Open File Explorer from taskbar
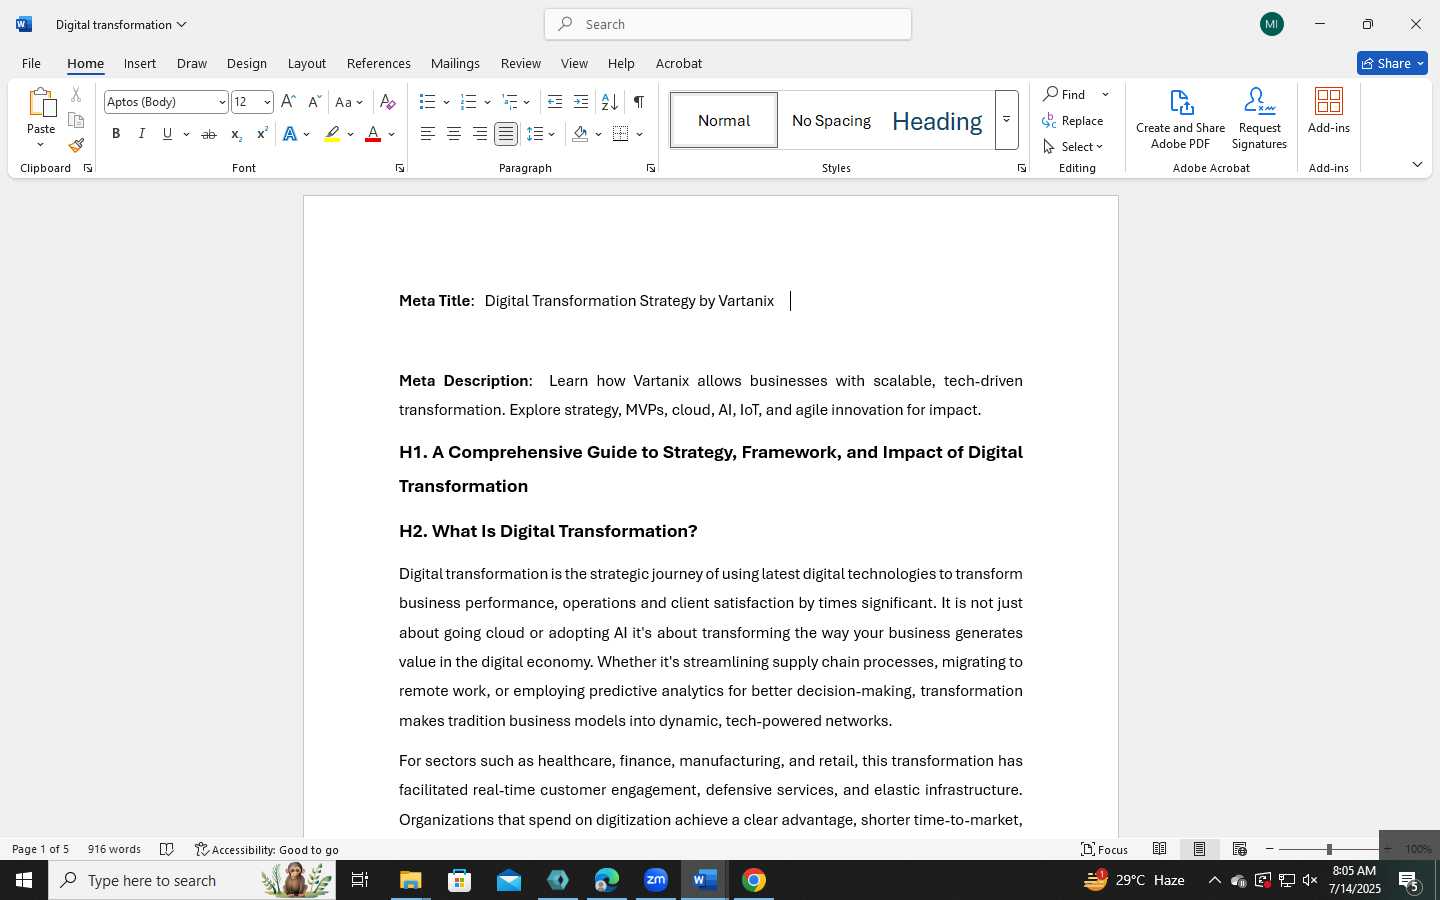The width and height of the screenshot is (1440, 900). tap(411, 880)
